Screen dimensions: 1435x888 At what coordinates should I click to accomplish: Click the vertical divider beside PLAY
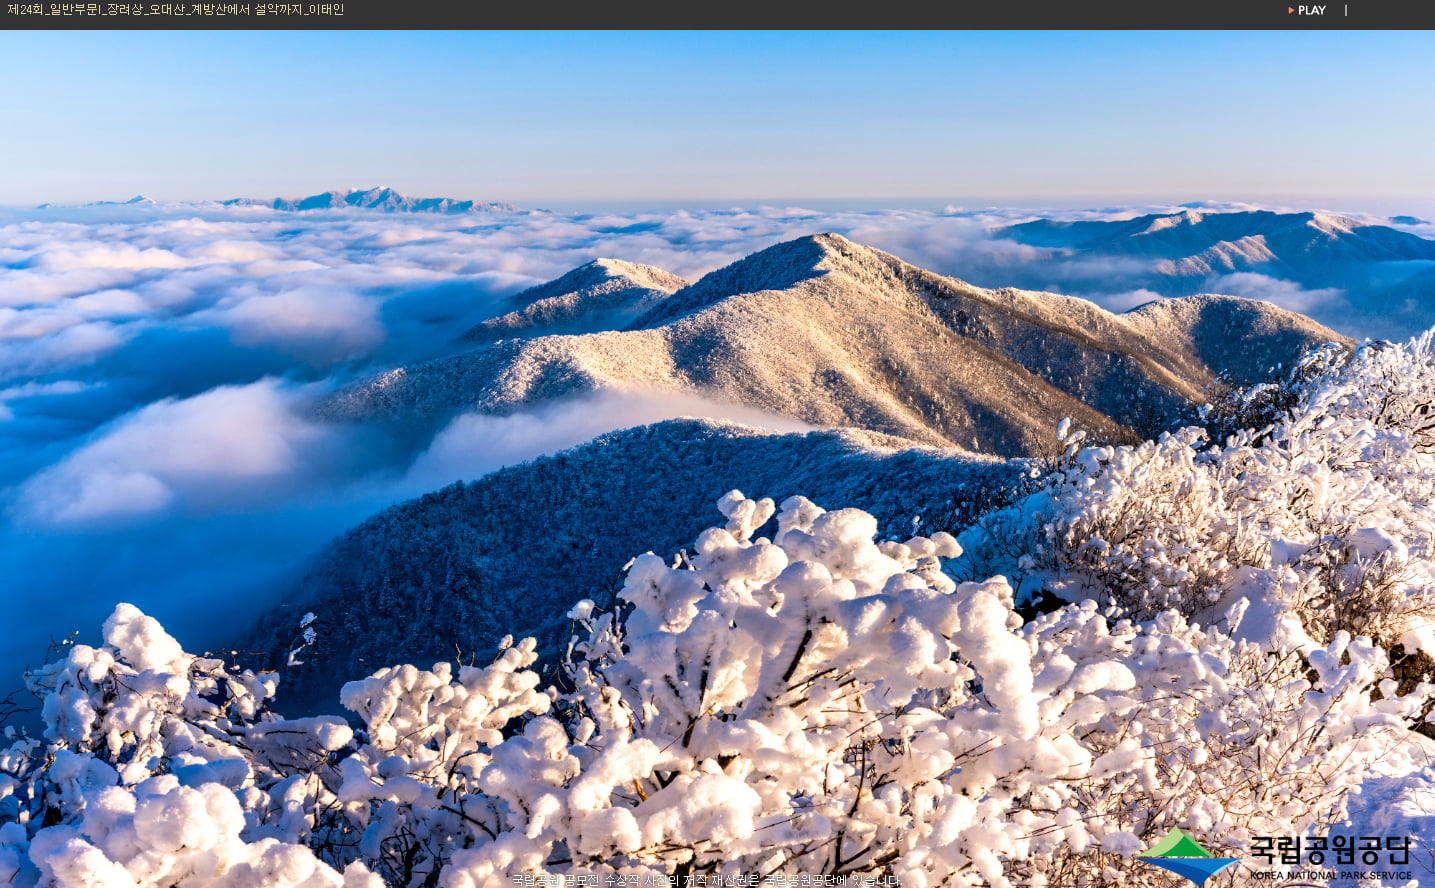tap(1346, 10)
